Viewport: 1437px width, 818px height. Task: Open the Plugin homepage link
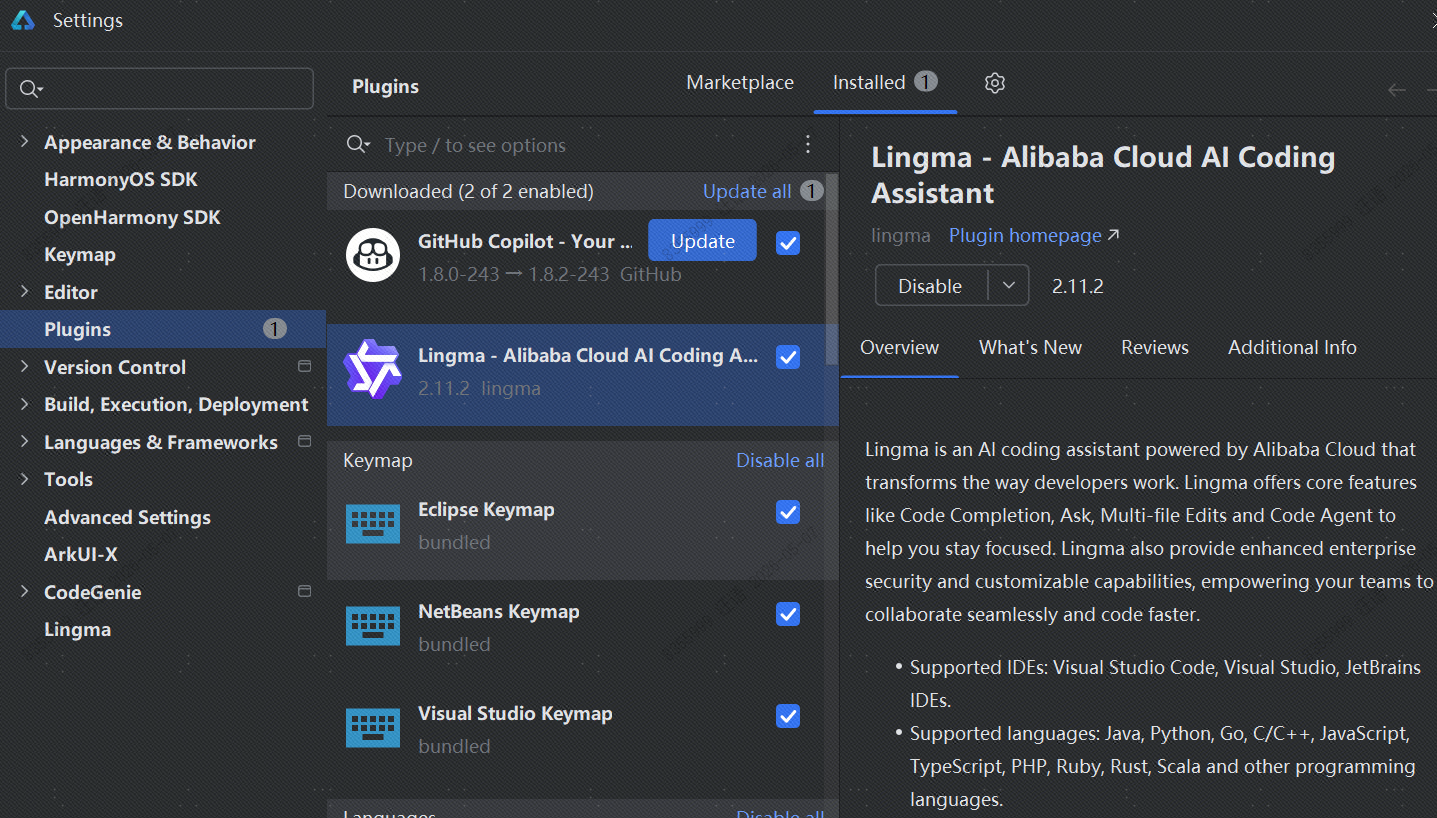1034,235
